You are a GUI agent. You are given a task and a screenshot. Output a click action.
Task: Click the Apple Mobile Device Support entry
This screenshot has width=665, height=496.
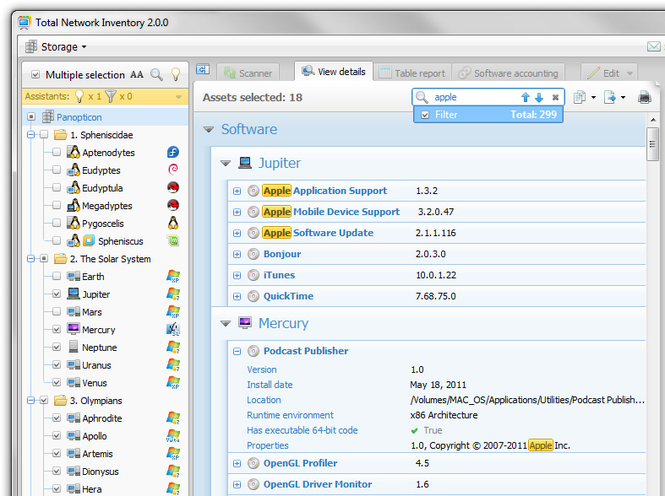pos(331,212)
